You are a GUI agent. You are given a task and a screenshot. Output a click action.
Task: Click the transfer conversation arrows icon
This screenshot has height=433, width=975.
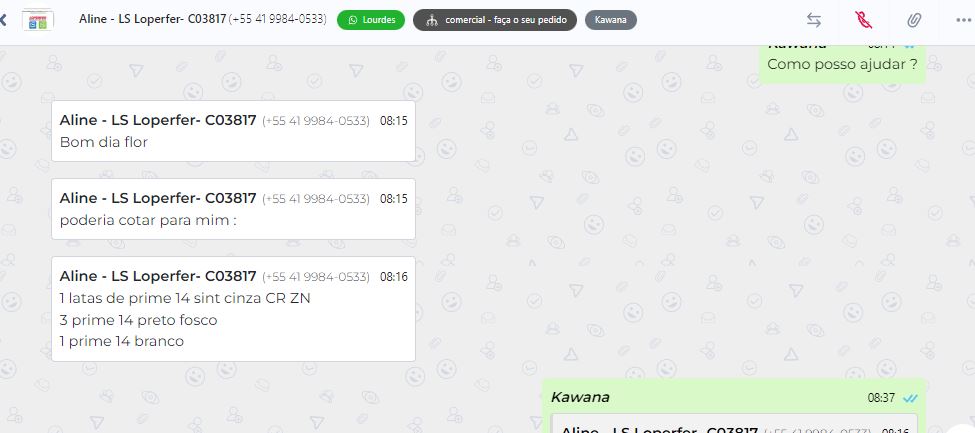(813, 20)
